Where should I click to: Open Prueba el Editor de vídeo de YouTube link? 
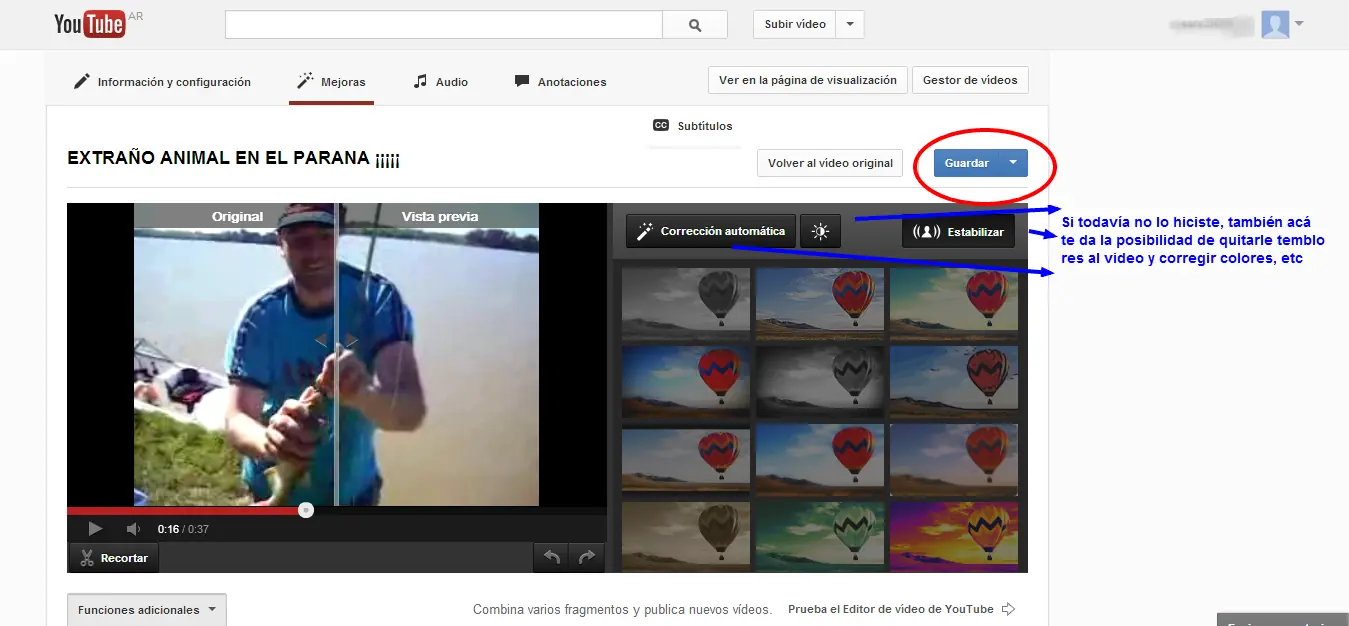(901, 609)
